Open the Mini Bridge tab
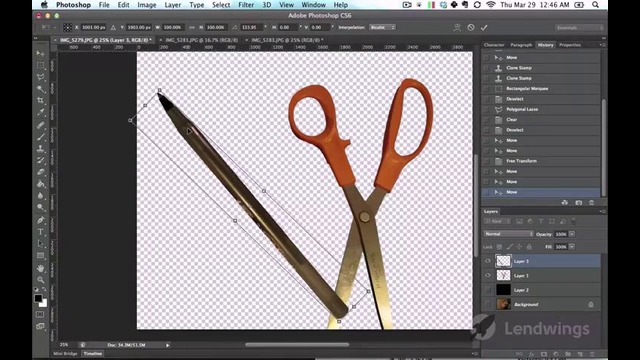 (x=65, y=353)
